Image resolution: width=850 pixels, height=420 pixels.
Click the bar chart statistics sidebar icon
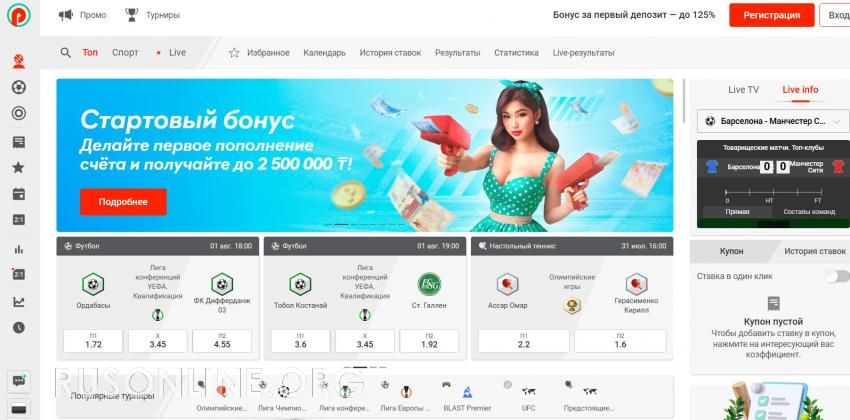pyautogui.click(x=18, y=249)
